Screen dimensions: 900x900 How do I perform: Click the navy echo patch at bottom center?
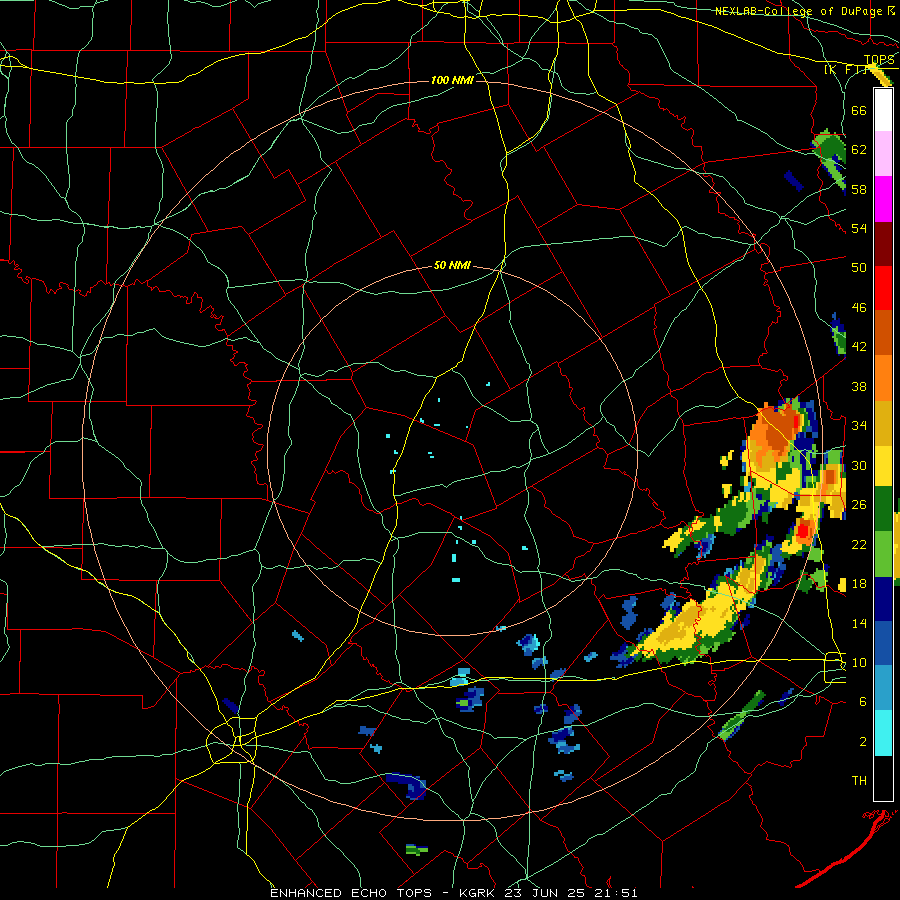[x=408, y=785]
